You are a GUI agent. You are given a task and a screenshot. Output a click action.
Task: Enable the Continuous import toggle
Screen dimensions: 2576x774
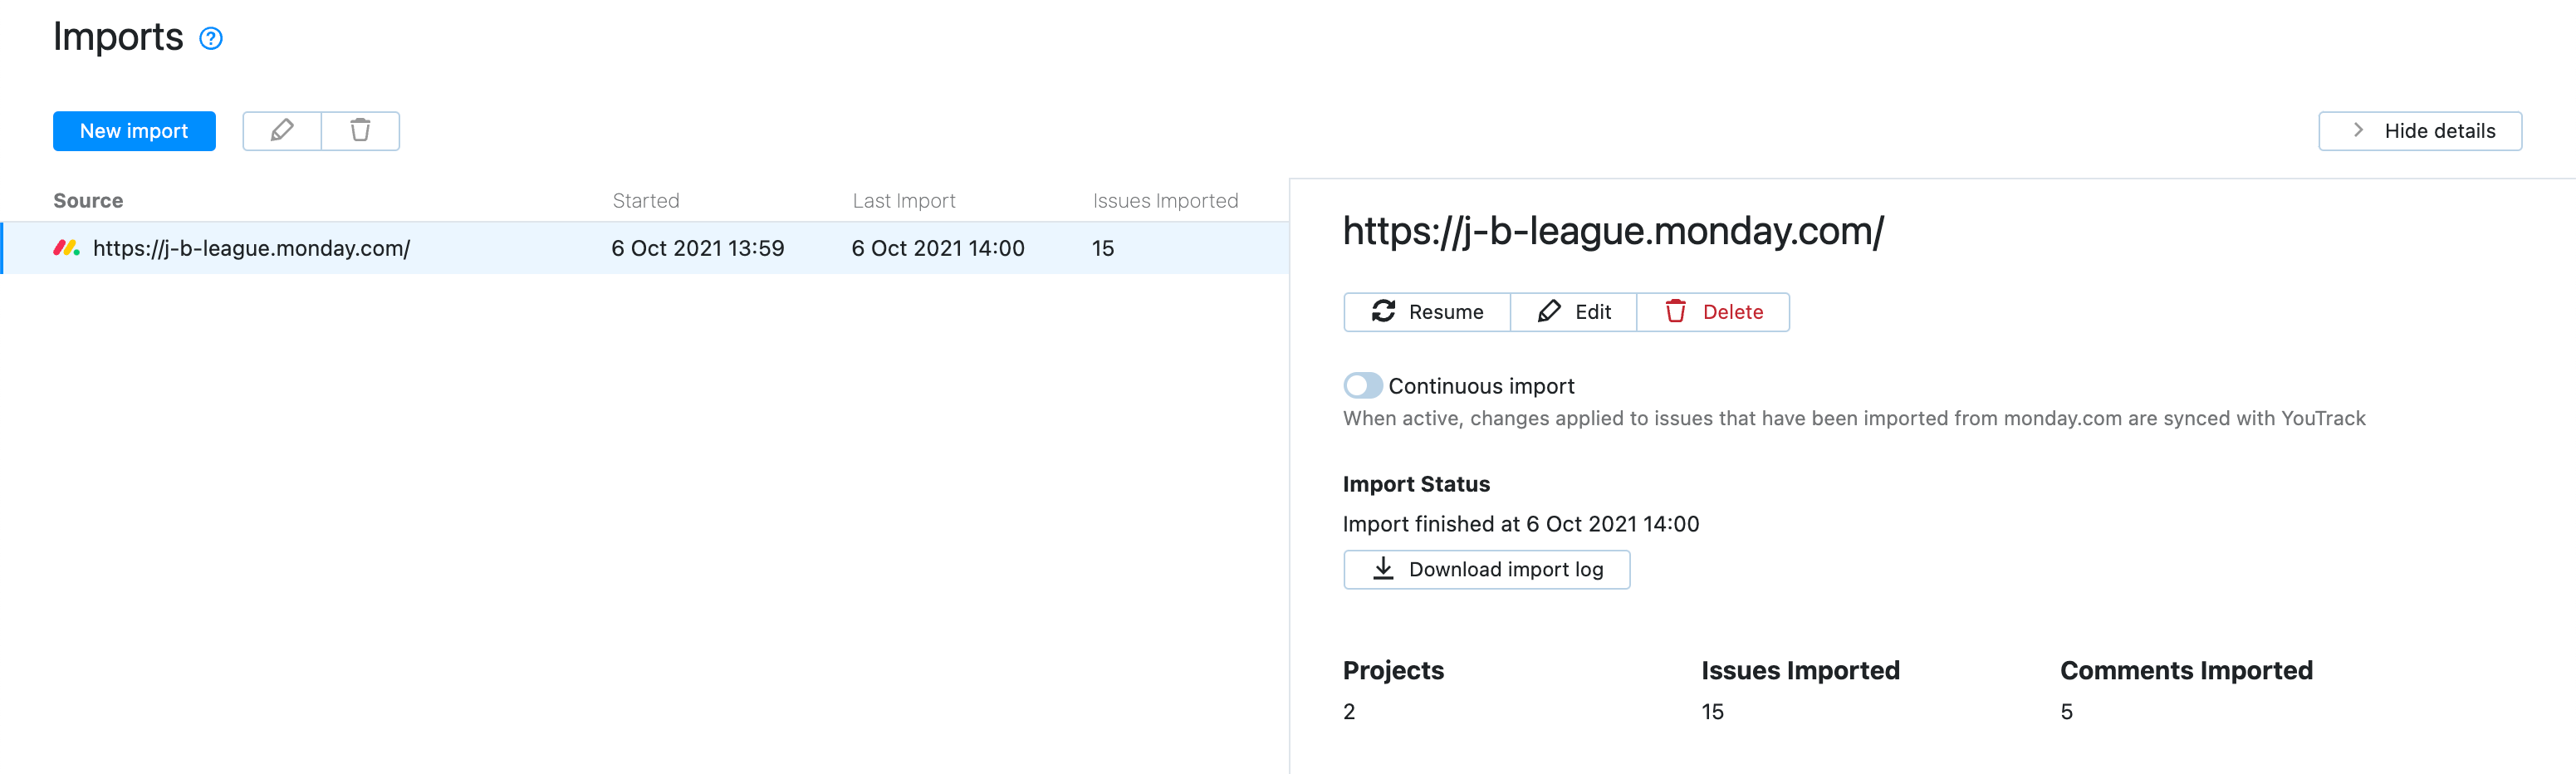(x=1362, y=386)
